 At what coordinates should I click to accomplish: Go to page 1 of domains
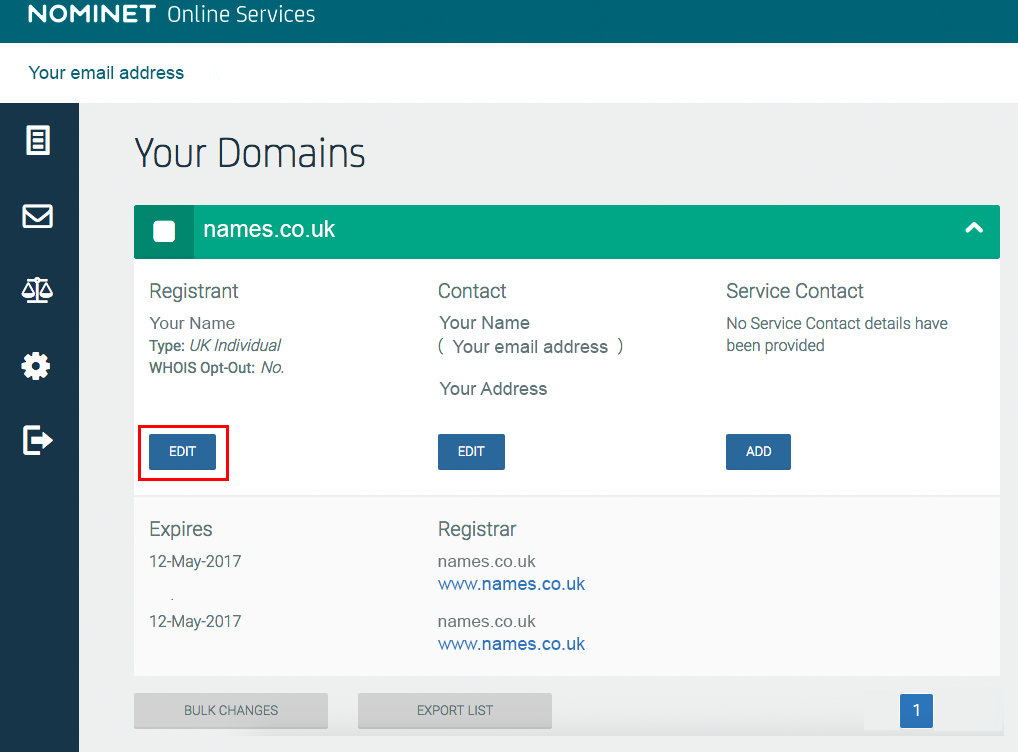pos(916,710)
